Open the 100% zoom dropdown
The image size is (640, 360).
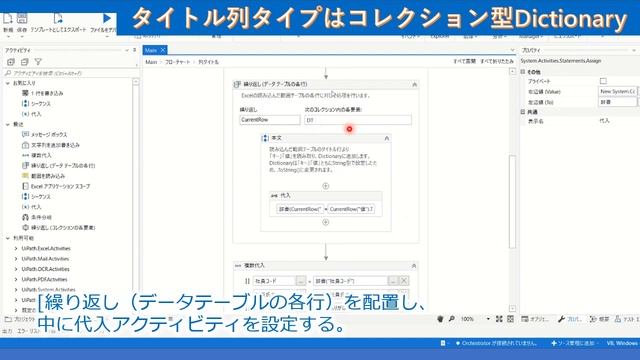pos(488,319)
